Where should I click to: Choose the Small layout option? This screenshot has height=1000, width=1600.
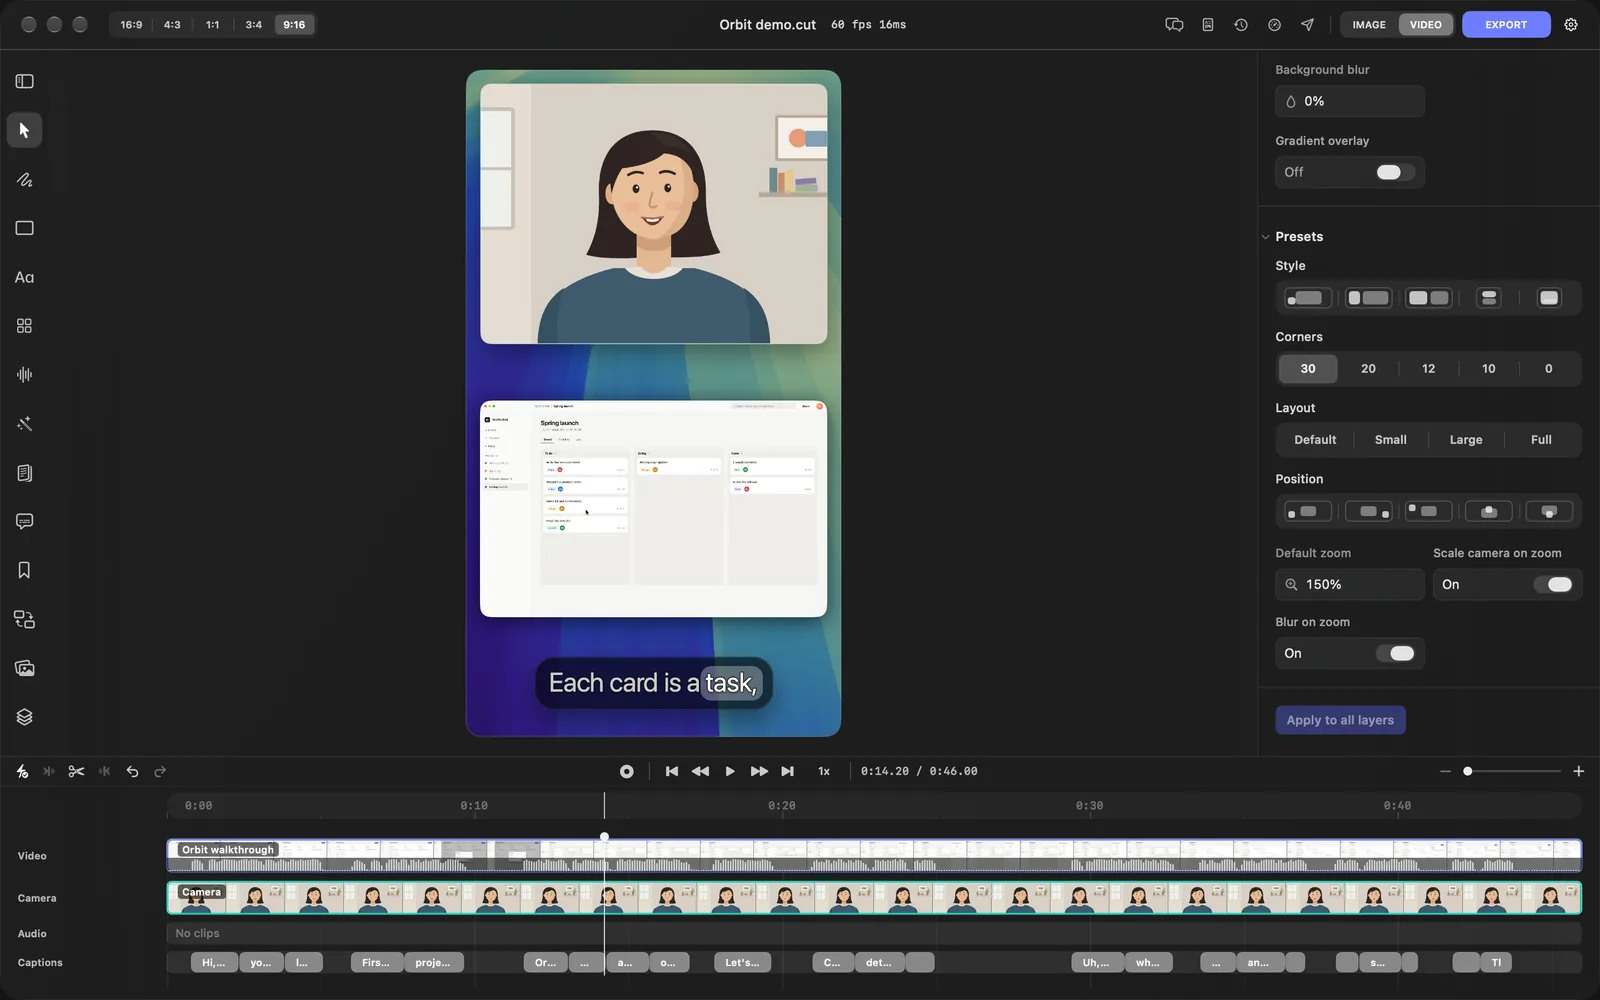[1390, 440]
